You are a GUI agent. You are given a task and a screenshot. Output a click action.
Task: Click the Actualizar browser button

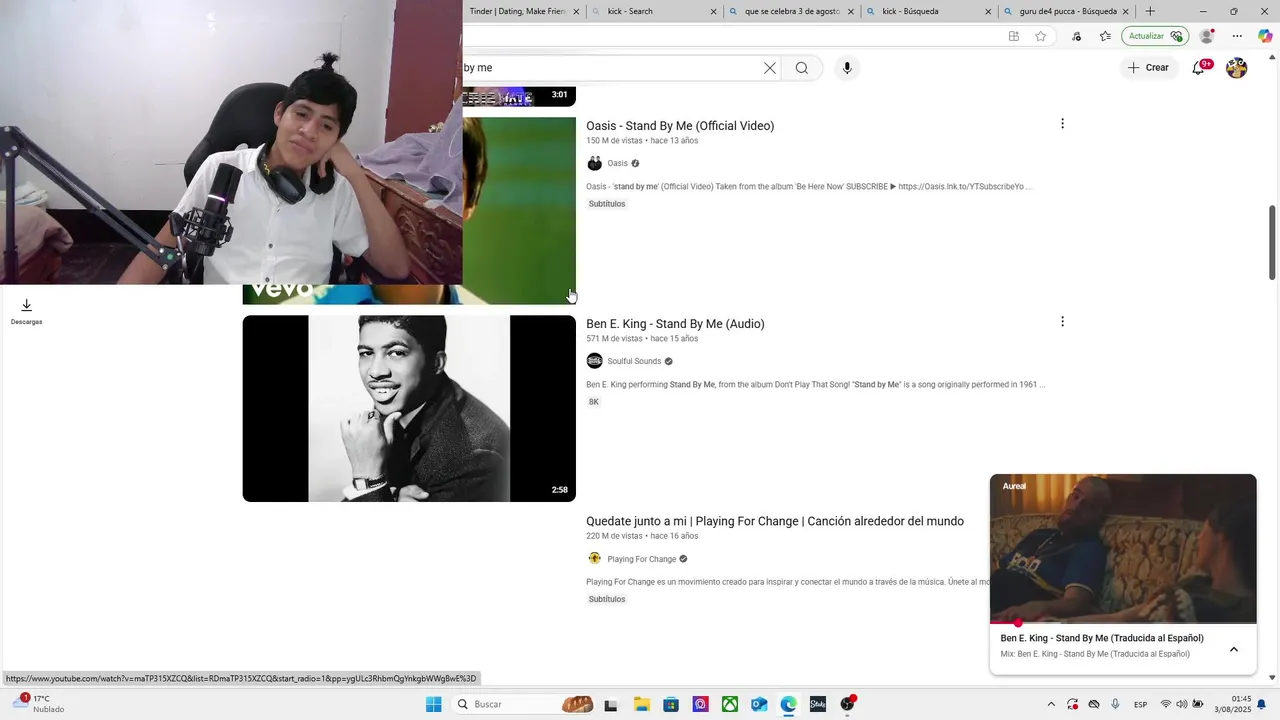[x=1155, y=36]
